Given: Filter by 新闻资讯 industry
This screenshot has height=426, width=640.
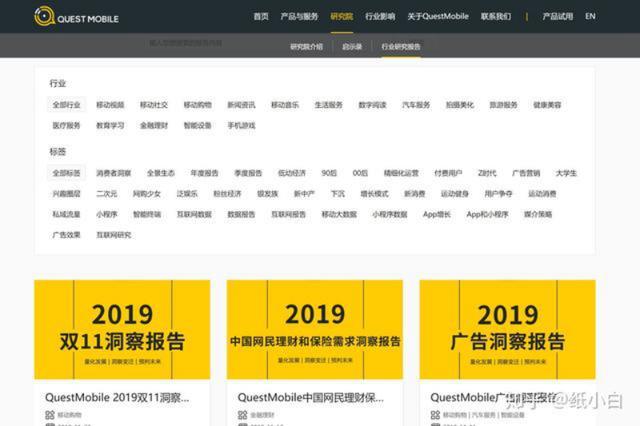Looking at the screenshot, I should [241, 105].
